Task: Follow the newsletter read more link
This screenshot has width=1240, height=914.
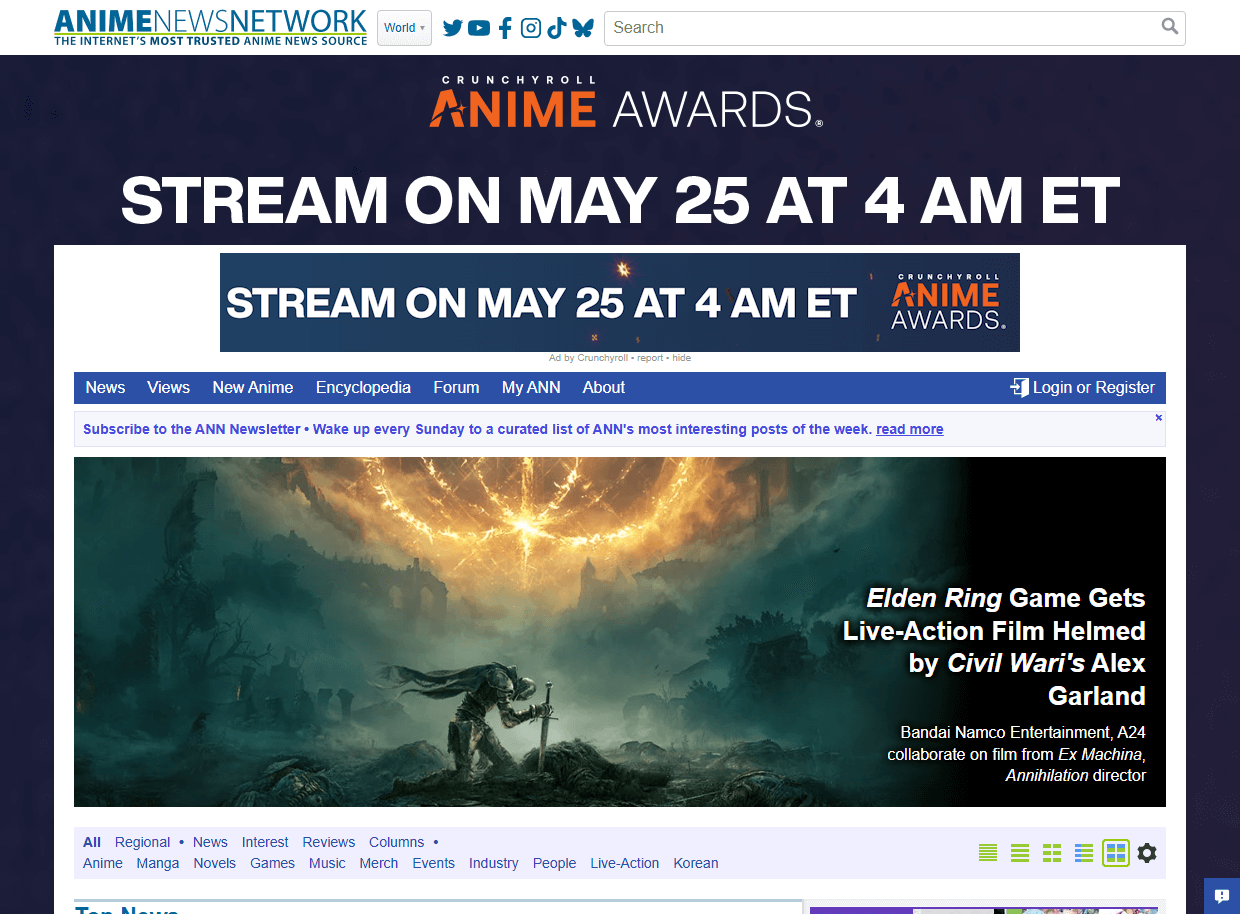Action: (910, 429)
